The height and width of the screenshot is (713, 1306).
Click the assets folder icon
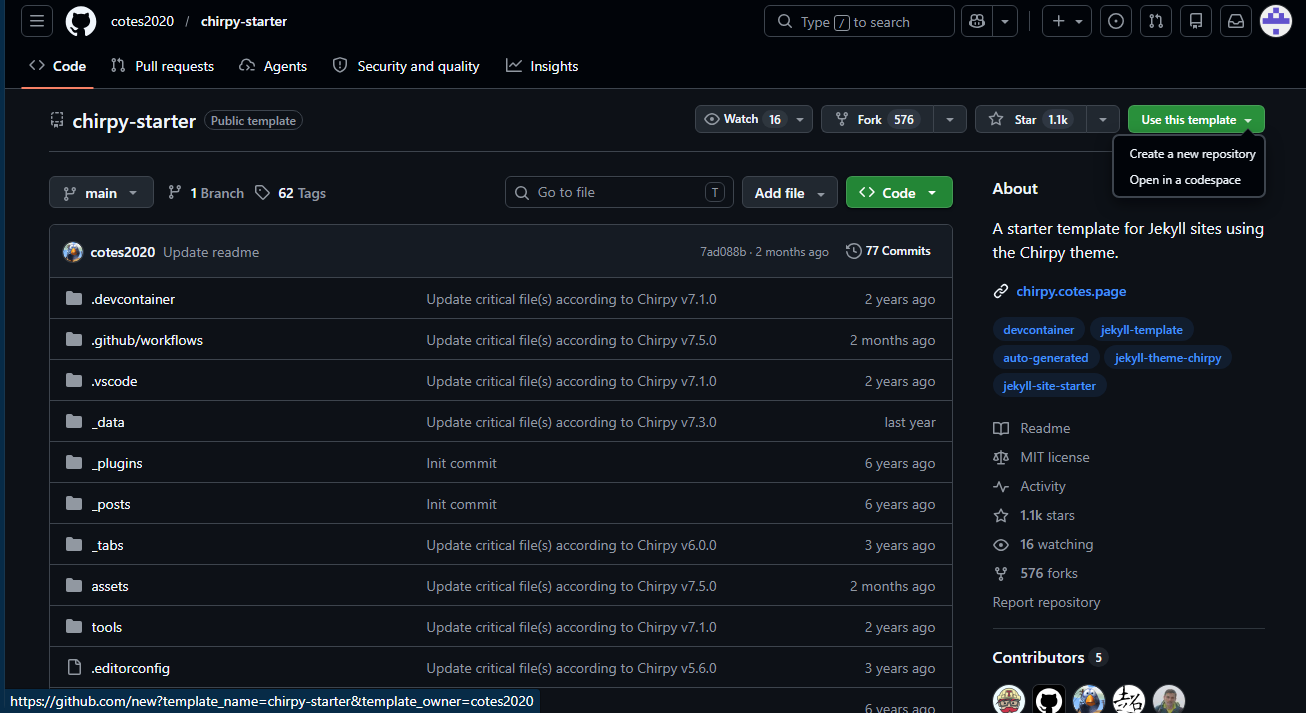[74, 586]
